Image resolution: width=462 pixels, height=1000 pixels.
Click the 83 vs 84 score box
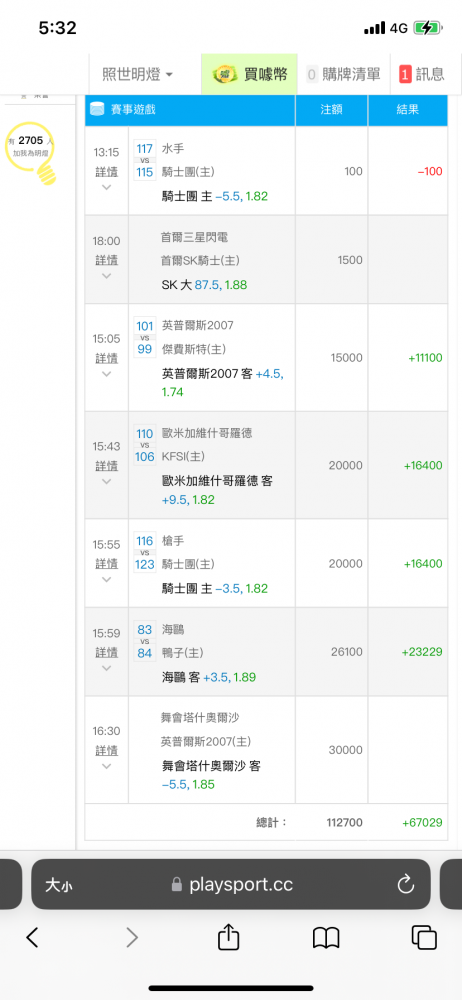coord(145,642)
